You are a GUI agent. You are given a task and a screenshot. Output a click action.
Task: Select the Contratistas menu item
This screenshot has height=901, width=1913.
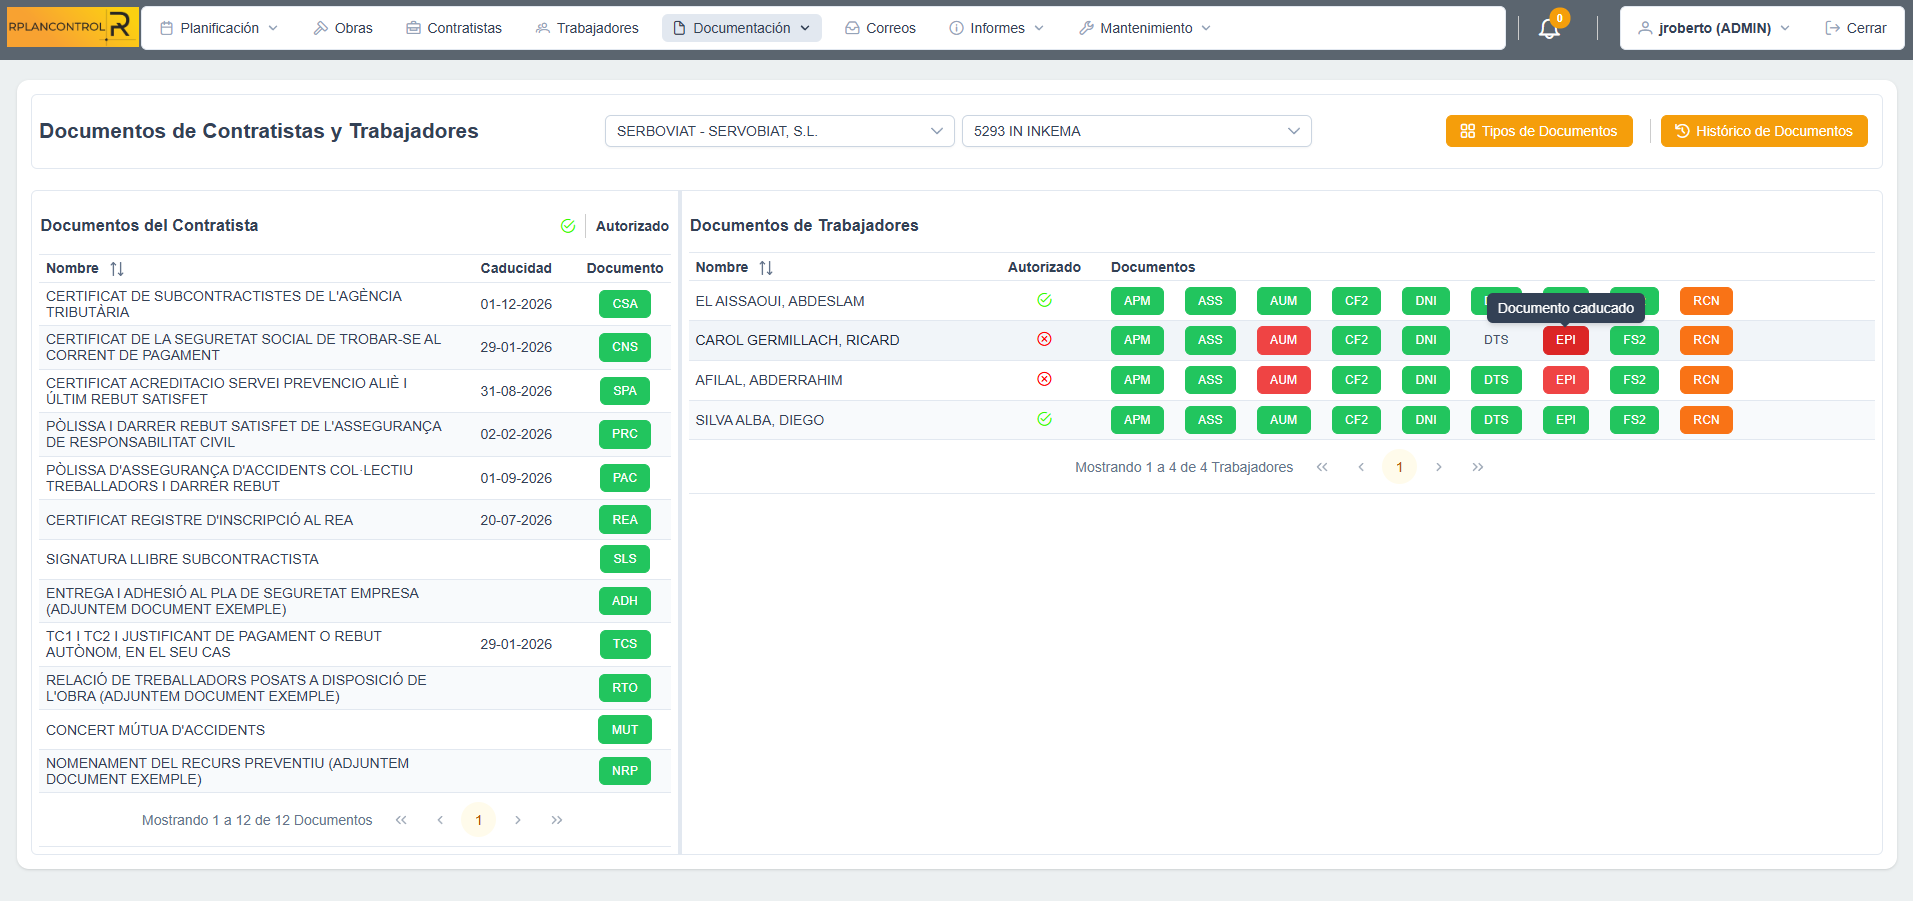coord(453,27)
